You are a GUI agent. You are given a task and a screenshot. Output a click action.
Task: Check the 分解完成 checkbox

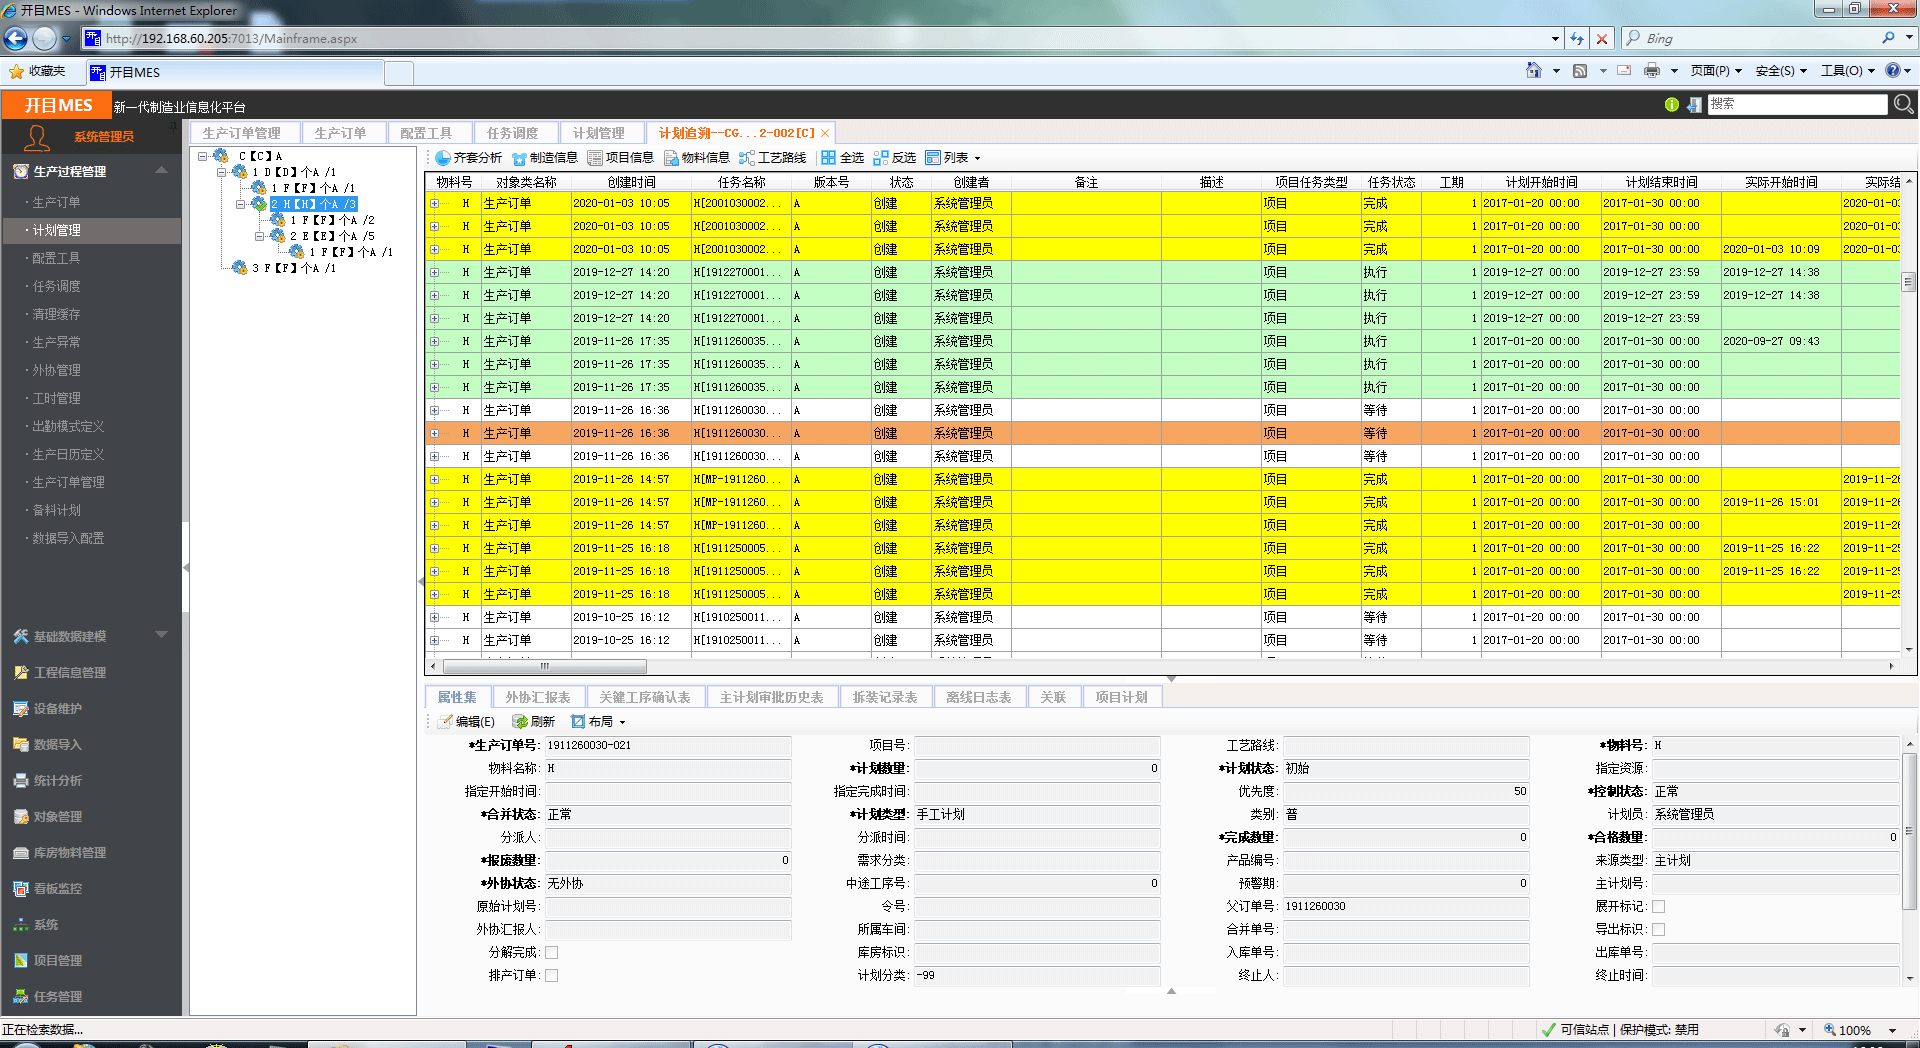(x=552, y=952)
